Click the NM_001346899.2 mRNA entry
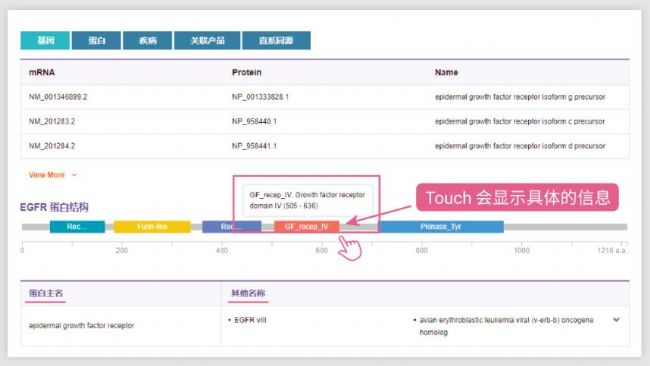The image size is (650, 366). (x=58, y=97)
